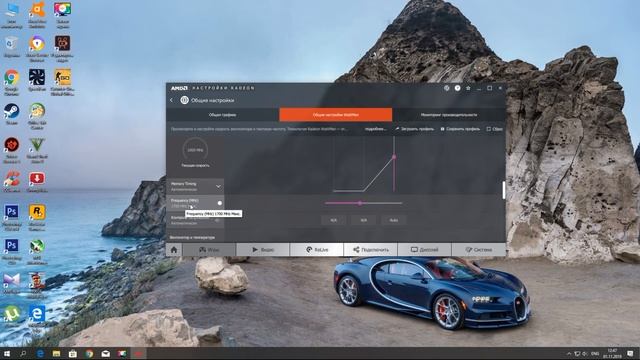Open File Explorer in taskbar
Screen dimensions: 640x360
[x=56, y=353]
